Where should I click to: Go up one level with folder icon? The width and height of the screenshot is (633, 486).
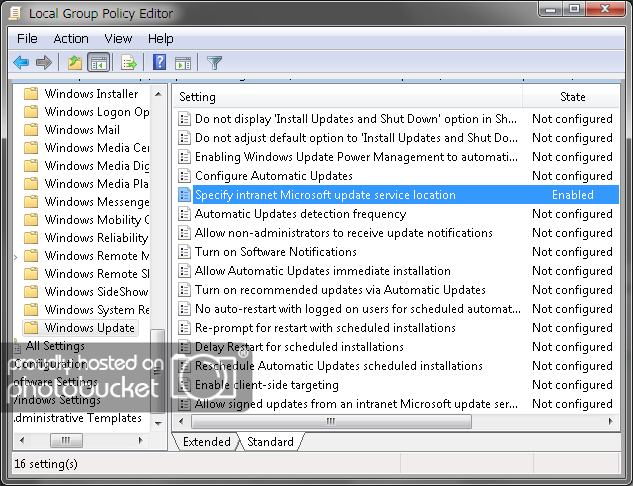75,63
